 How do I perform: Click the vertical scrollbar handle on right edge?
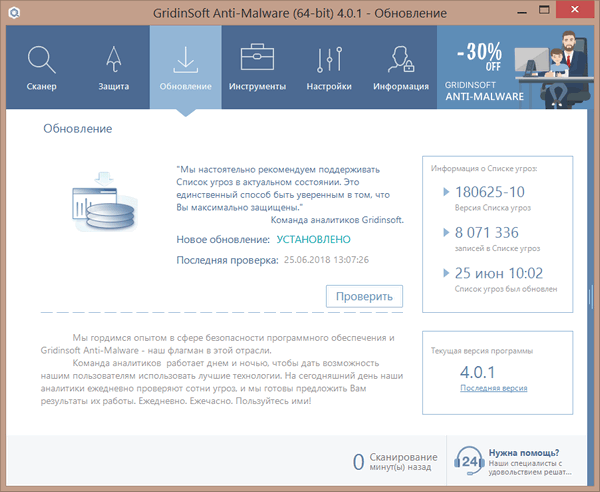[x=590, y=296]
